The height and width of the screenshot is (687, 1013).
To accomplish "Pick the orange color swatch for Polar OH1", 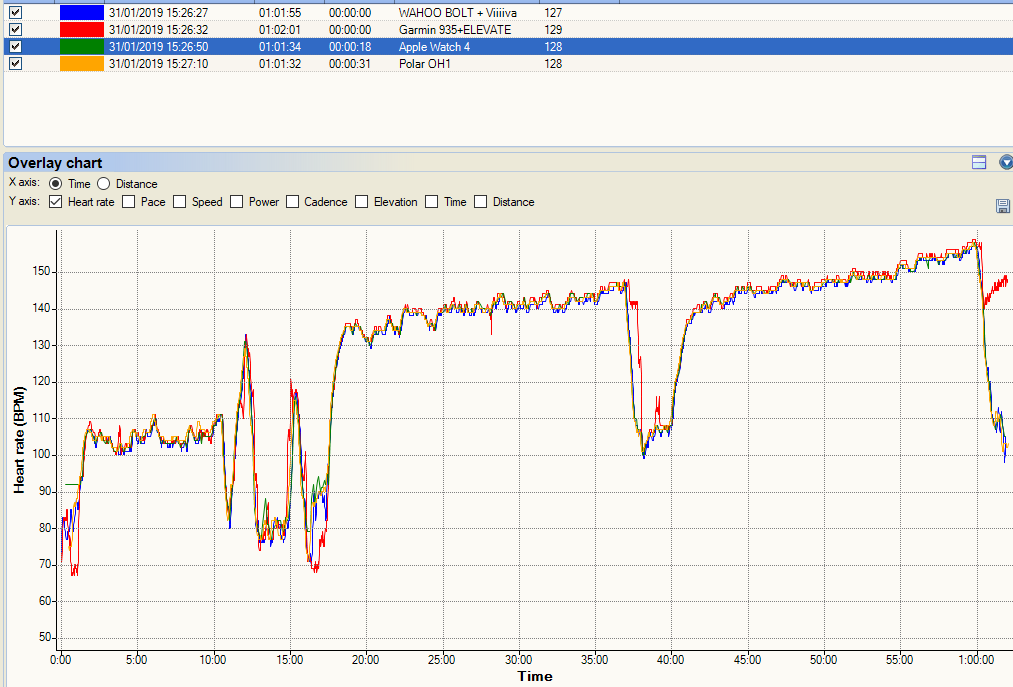I will tap(82, 64).
